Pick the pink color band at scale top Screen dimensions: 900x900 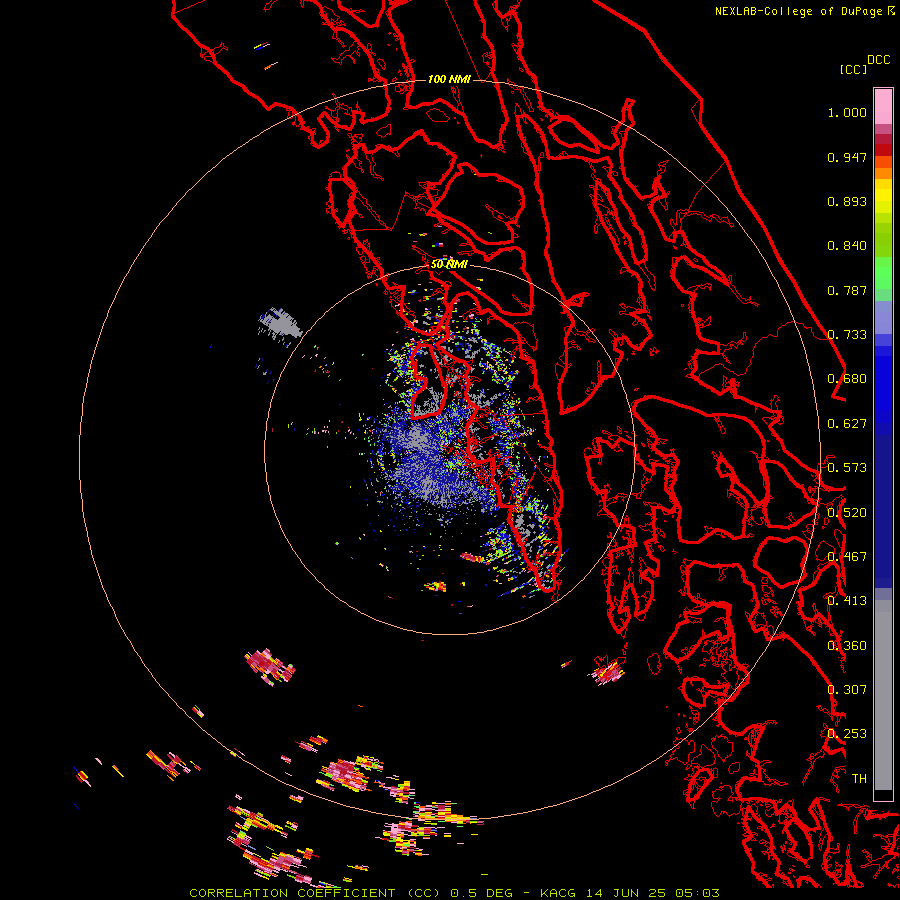(883, 107)
